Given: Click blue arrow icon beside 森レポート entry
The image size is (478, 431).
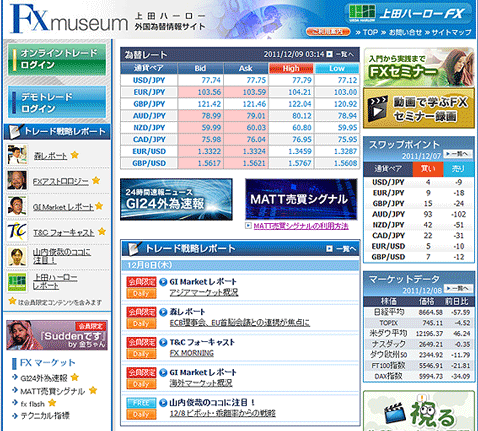Looking at the screenshot, I should point(163,312).
